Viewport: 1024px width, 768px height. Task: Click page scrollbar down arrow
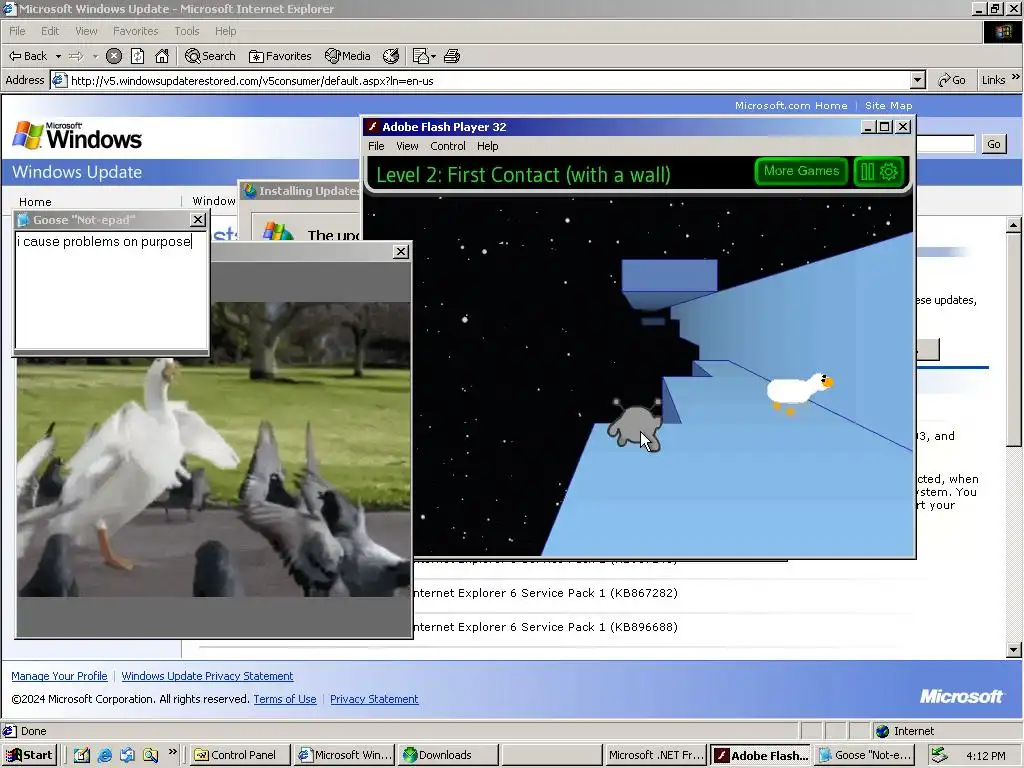pyautogui.click(x=1014, y=650)
